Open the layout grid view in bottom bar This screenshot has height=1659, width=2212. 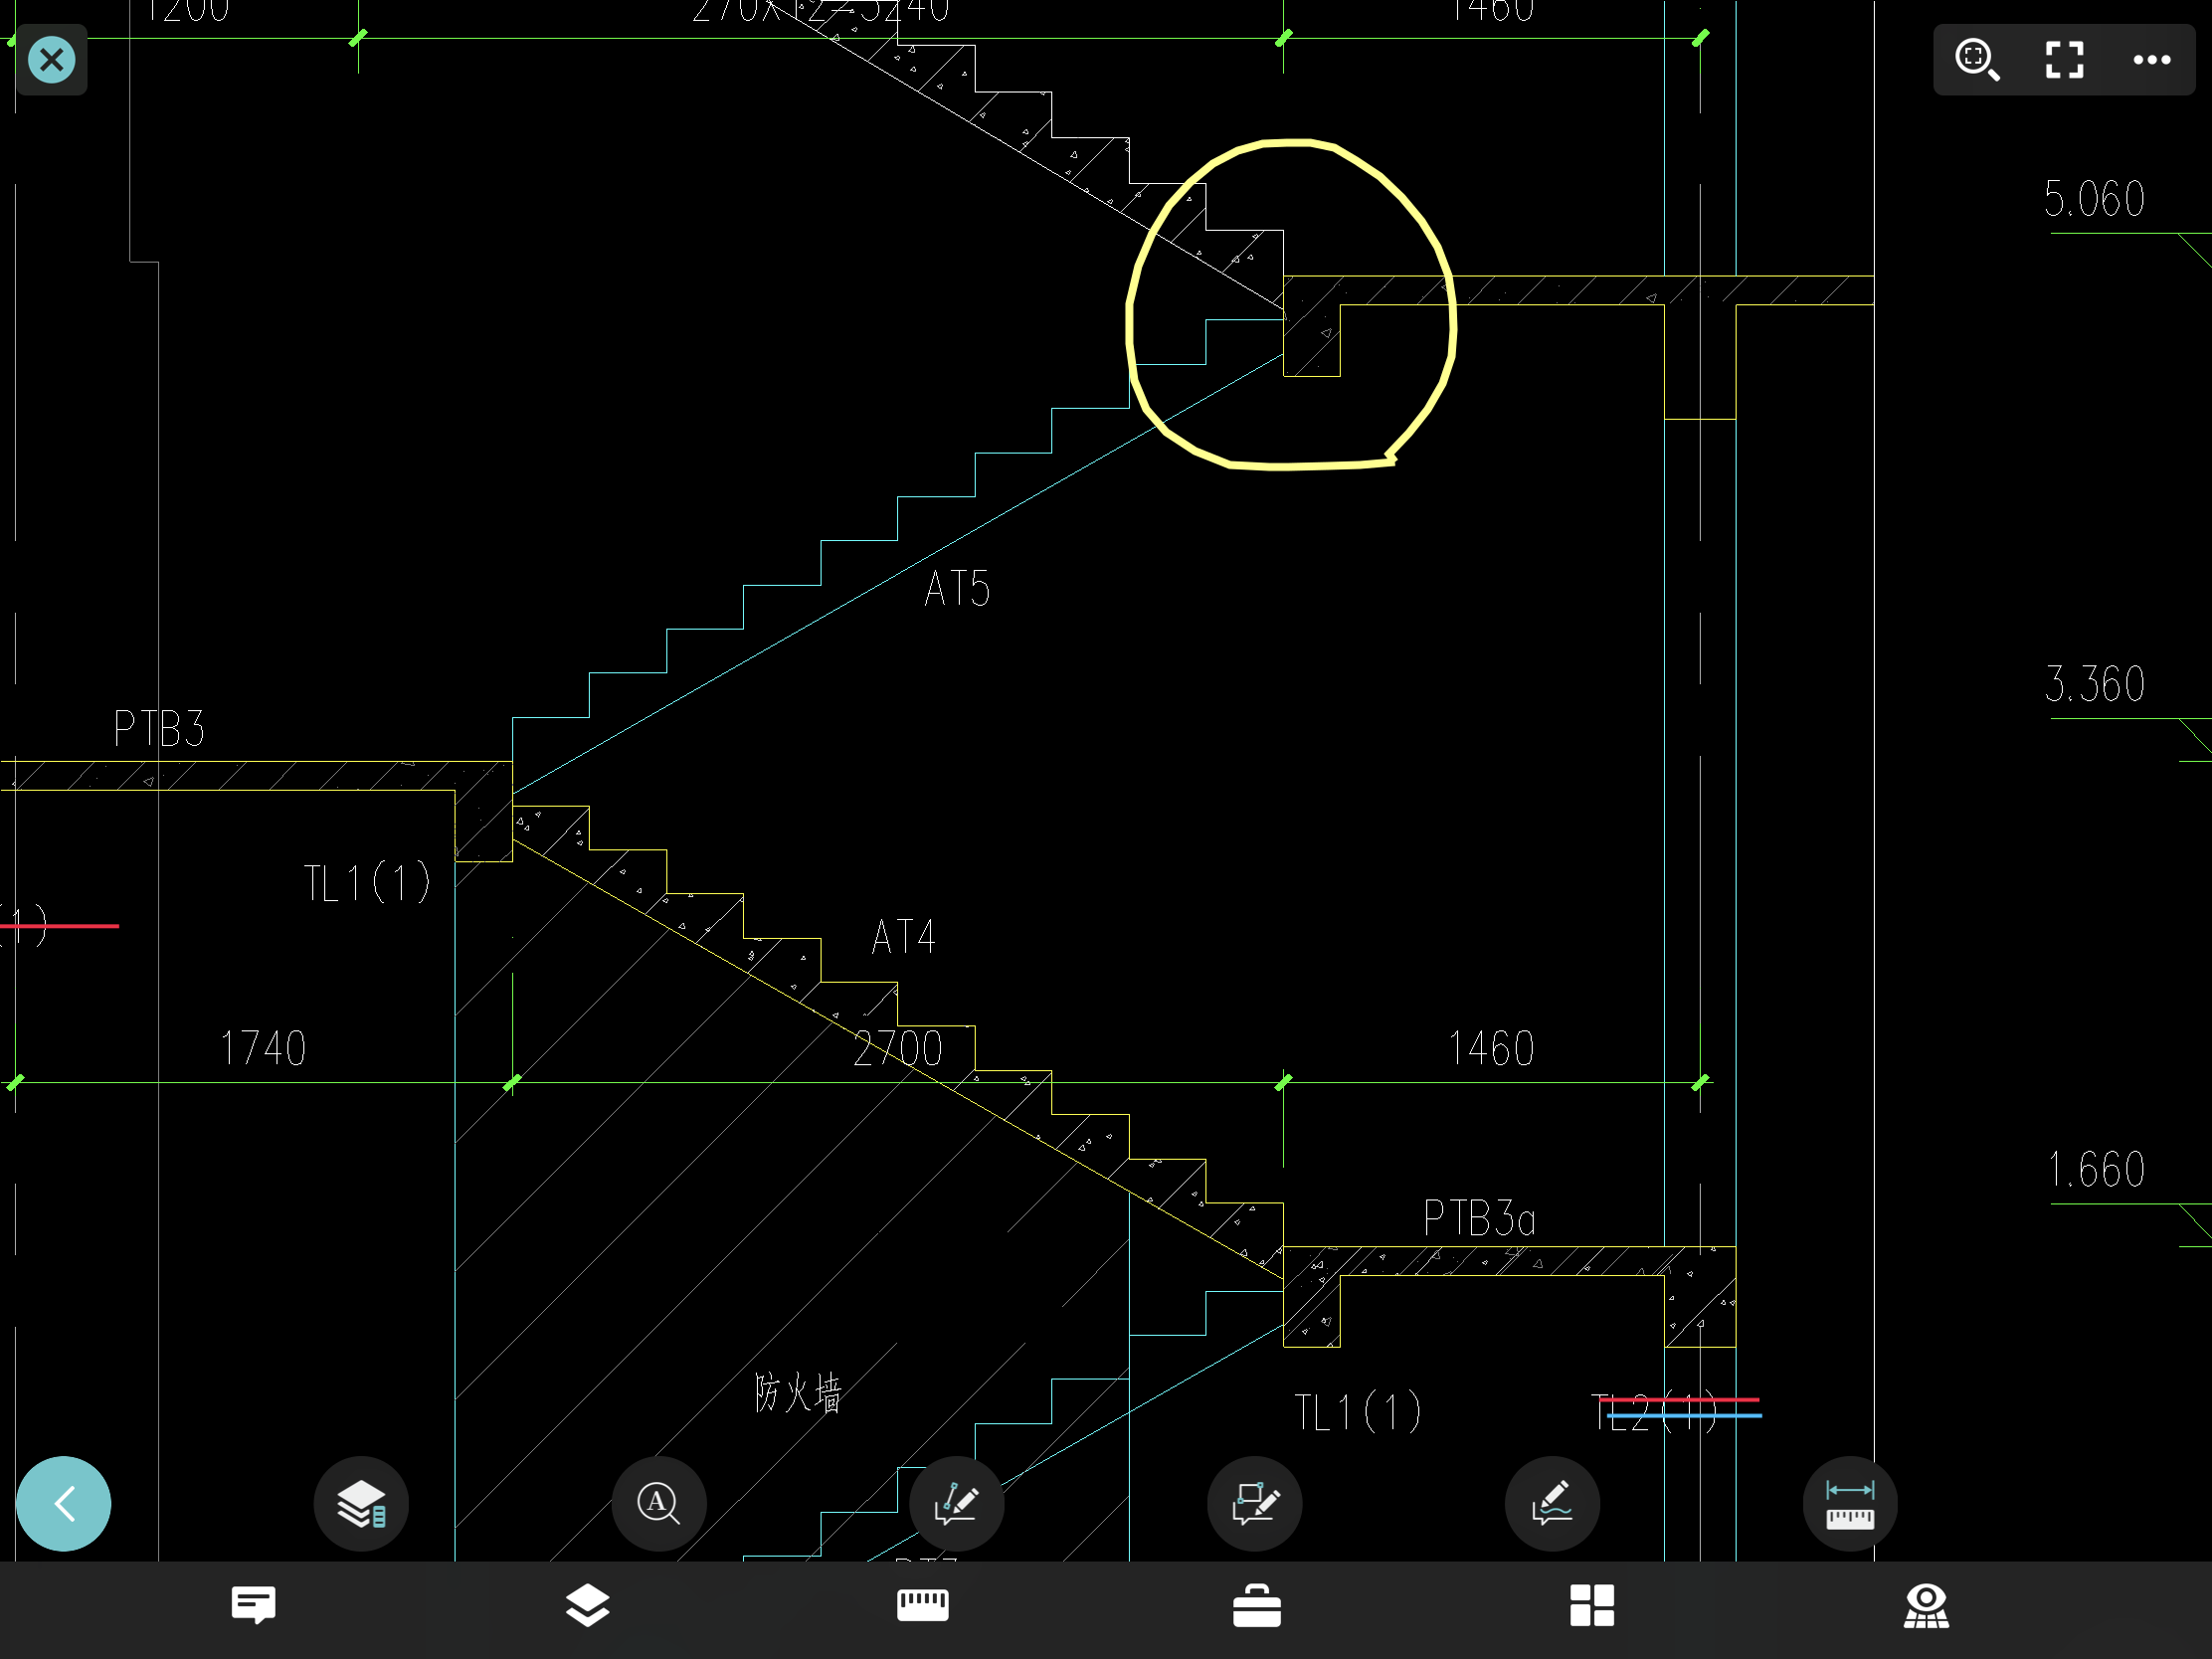coord(1592,1605)
